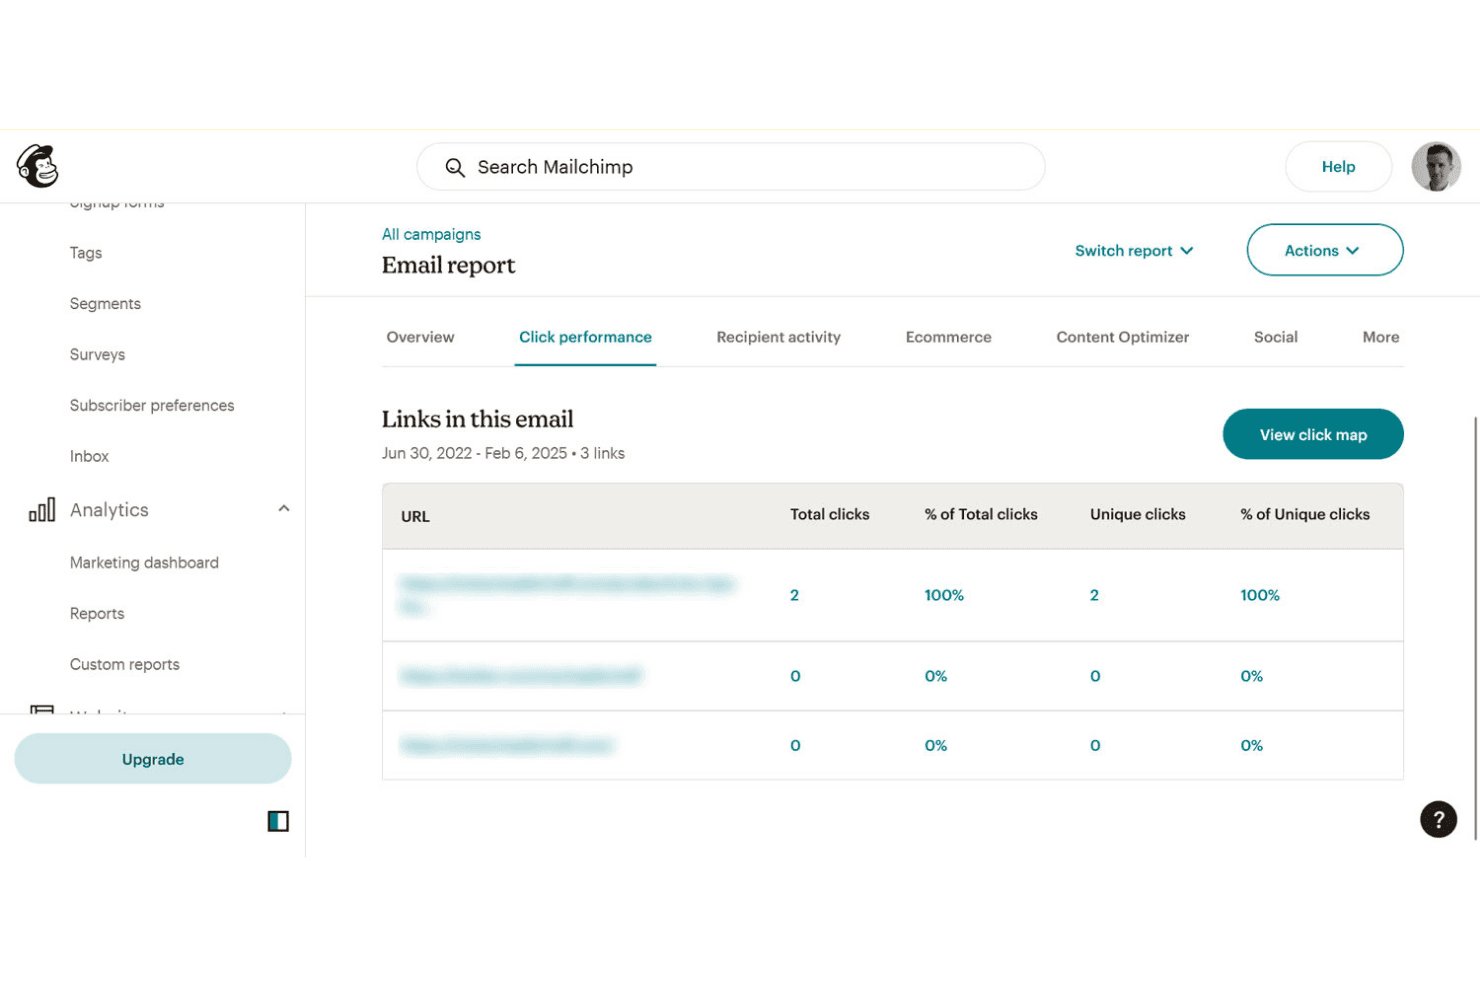The height and width of the screenshot is (987, 1480).
Task: Open Segments in the sidebar
Action: (x=105, y=304)
